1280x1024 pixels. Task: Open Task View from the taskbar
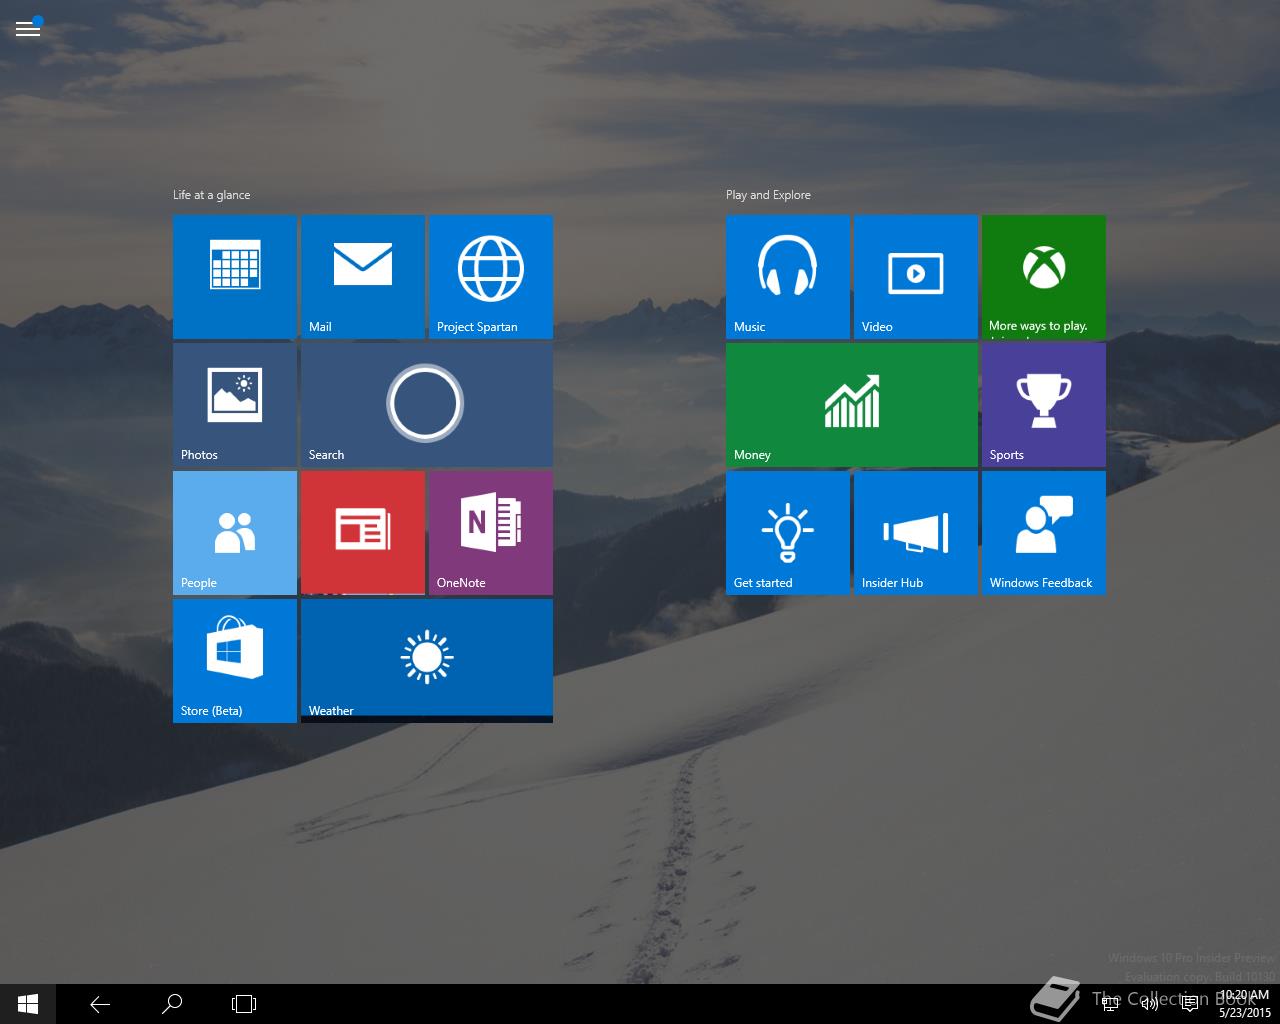(x=244, y=1004)
